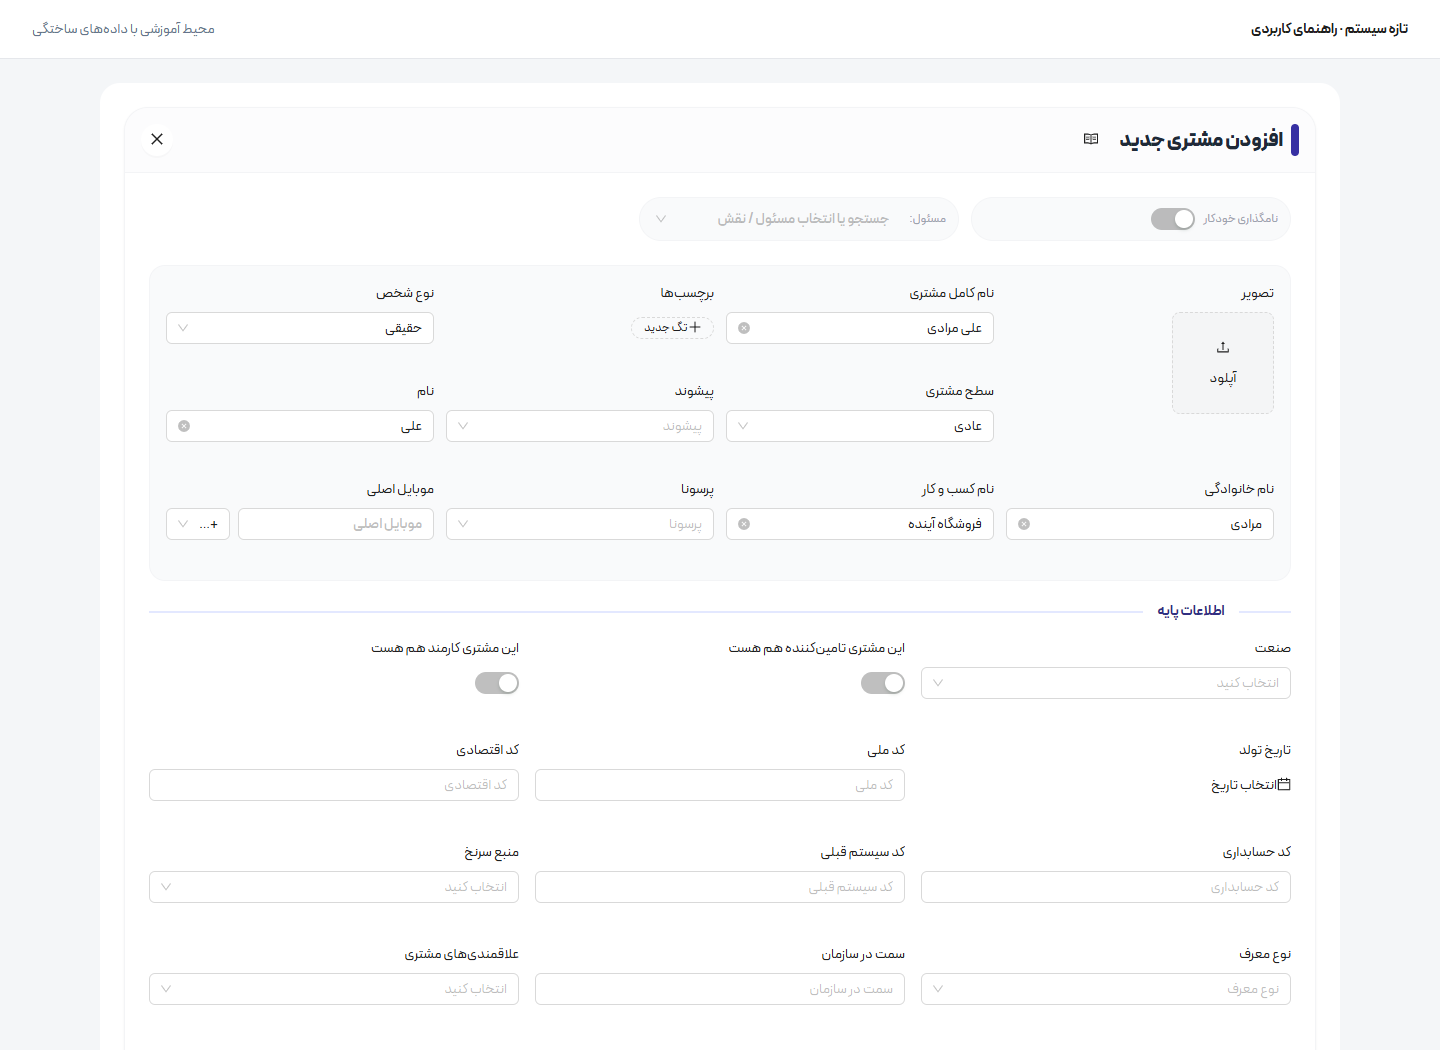Click the calendar icon for birth date
Screen dimensions: 1440x1050
(x=1284, y=784)
